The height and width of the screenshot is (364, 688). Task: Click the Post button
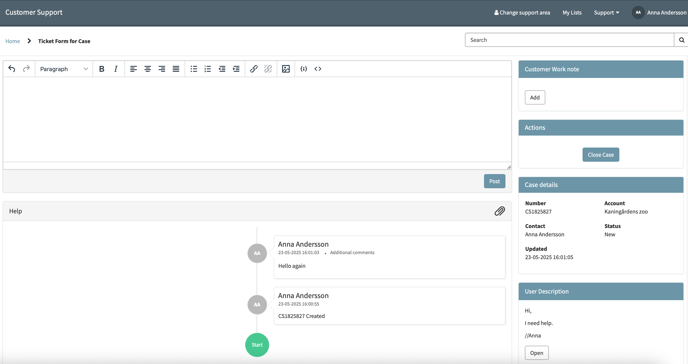(494, 181)
